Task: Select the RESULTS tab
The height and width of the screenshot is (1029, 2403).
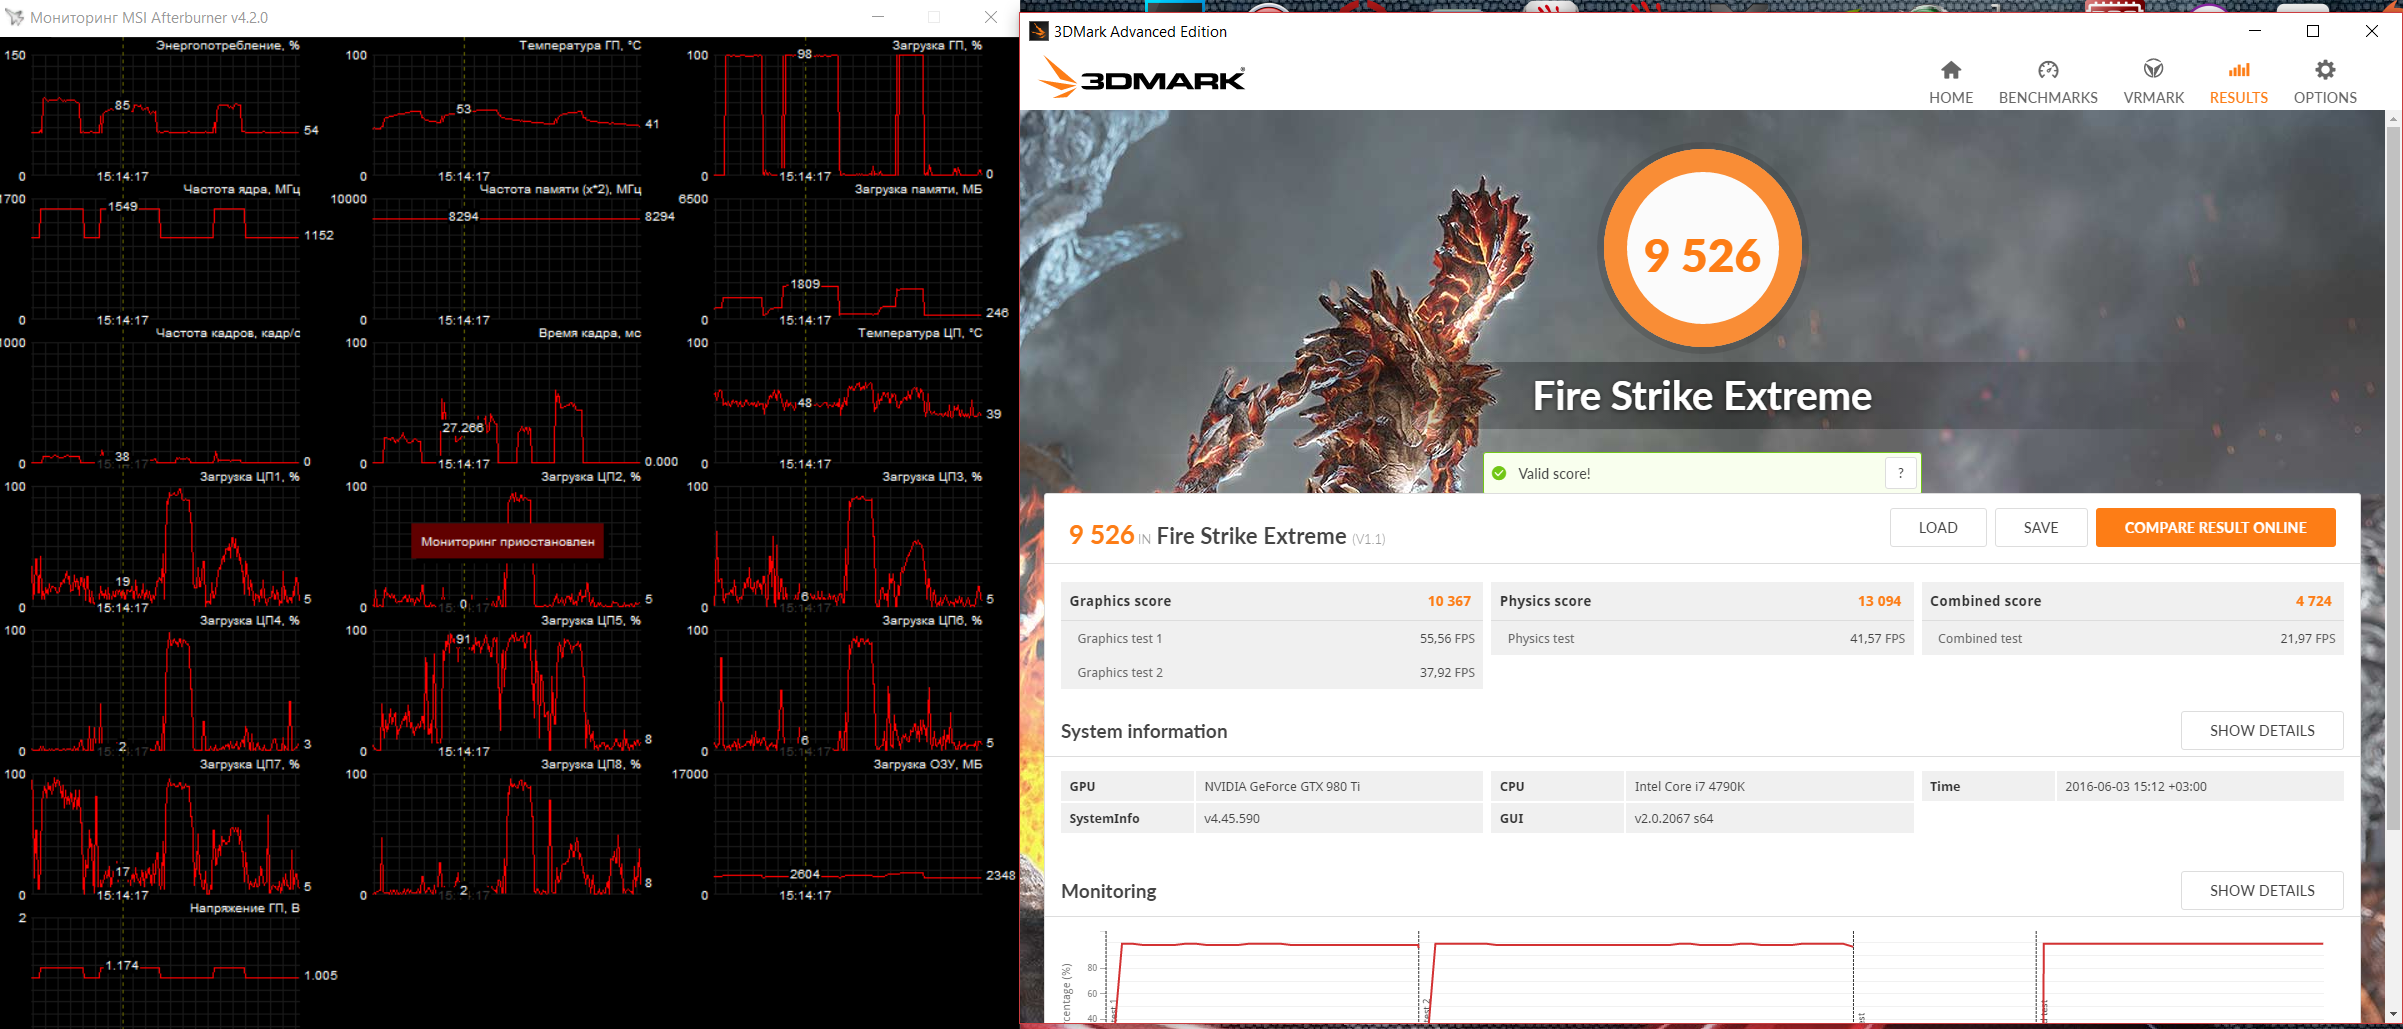Action: click(2239, 82)
